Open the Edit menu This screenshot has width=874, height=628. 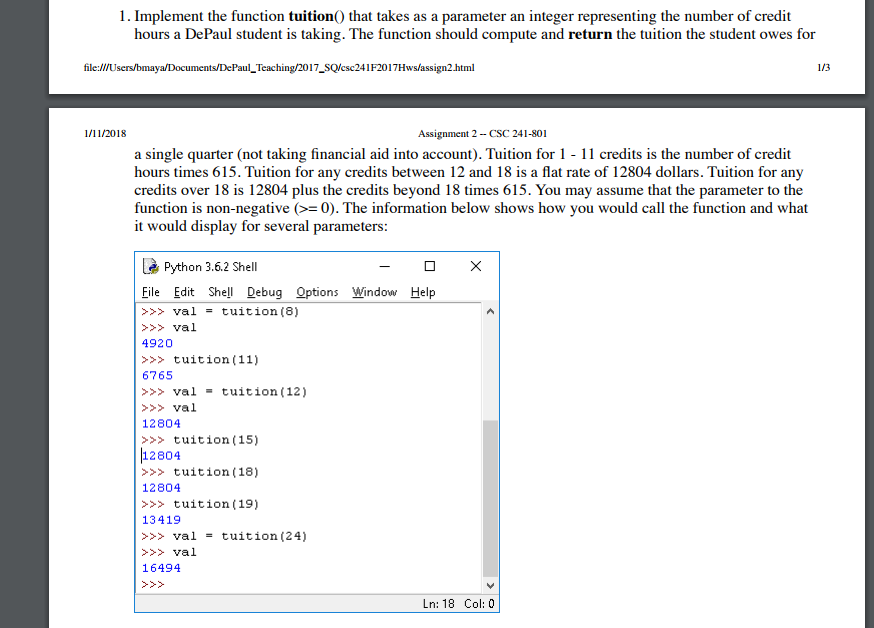pos(184,291)
